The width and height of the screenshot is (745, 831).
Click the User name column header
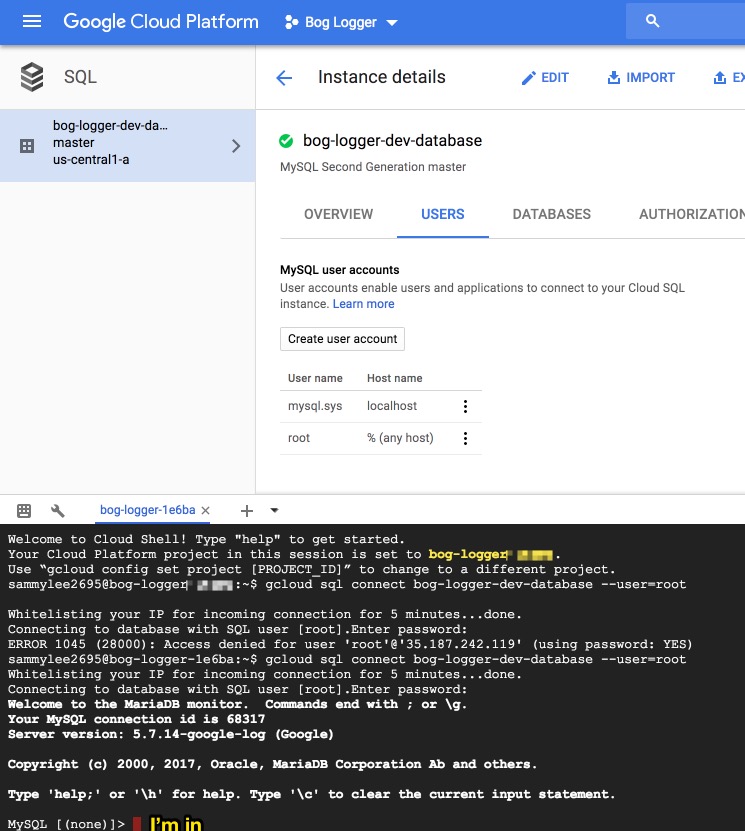coord(315,378)
